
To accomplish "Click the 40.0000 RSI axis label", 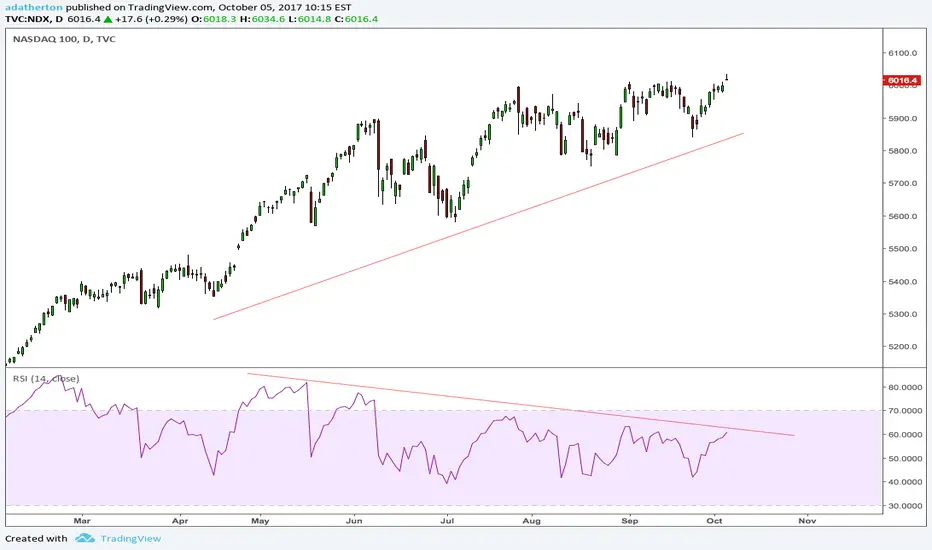I will [906, 482].
